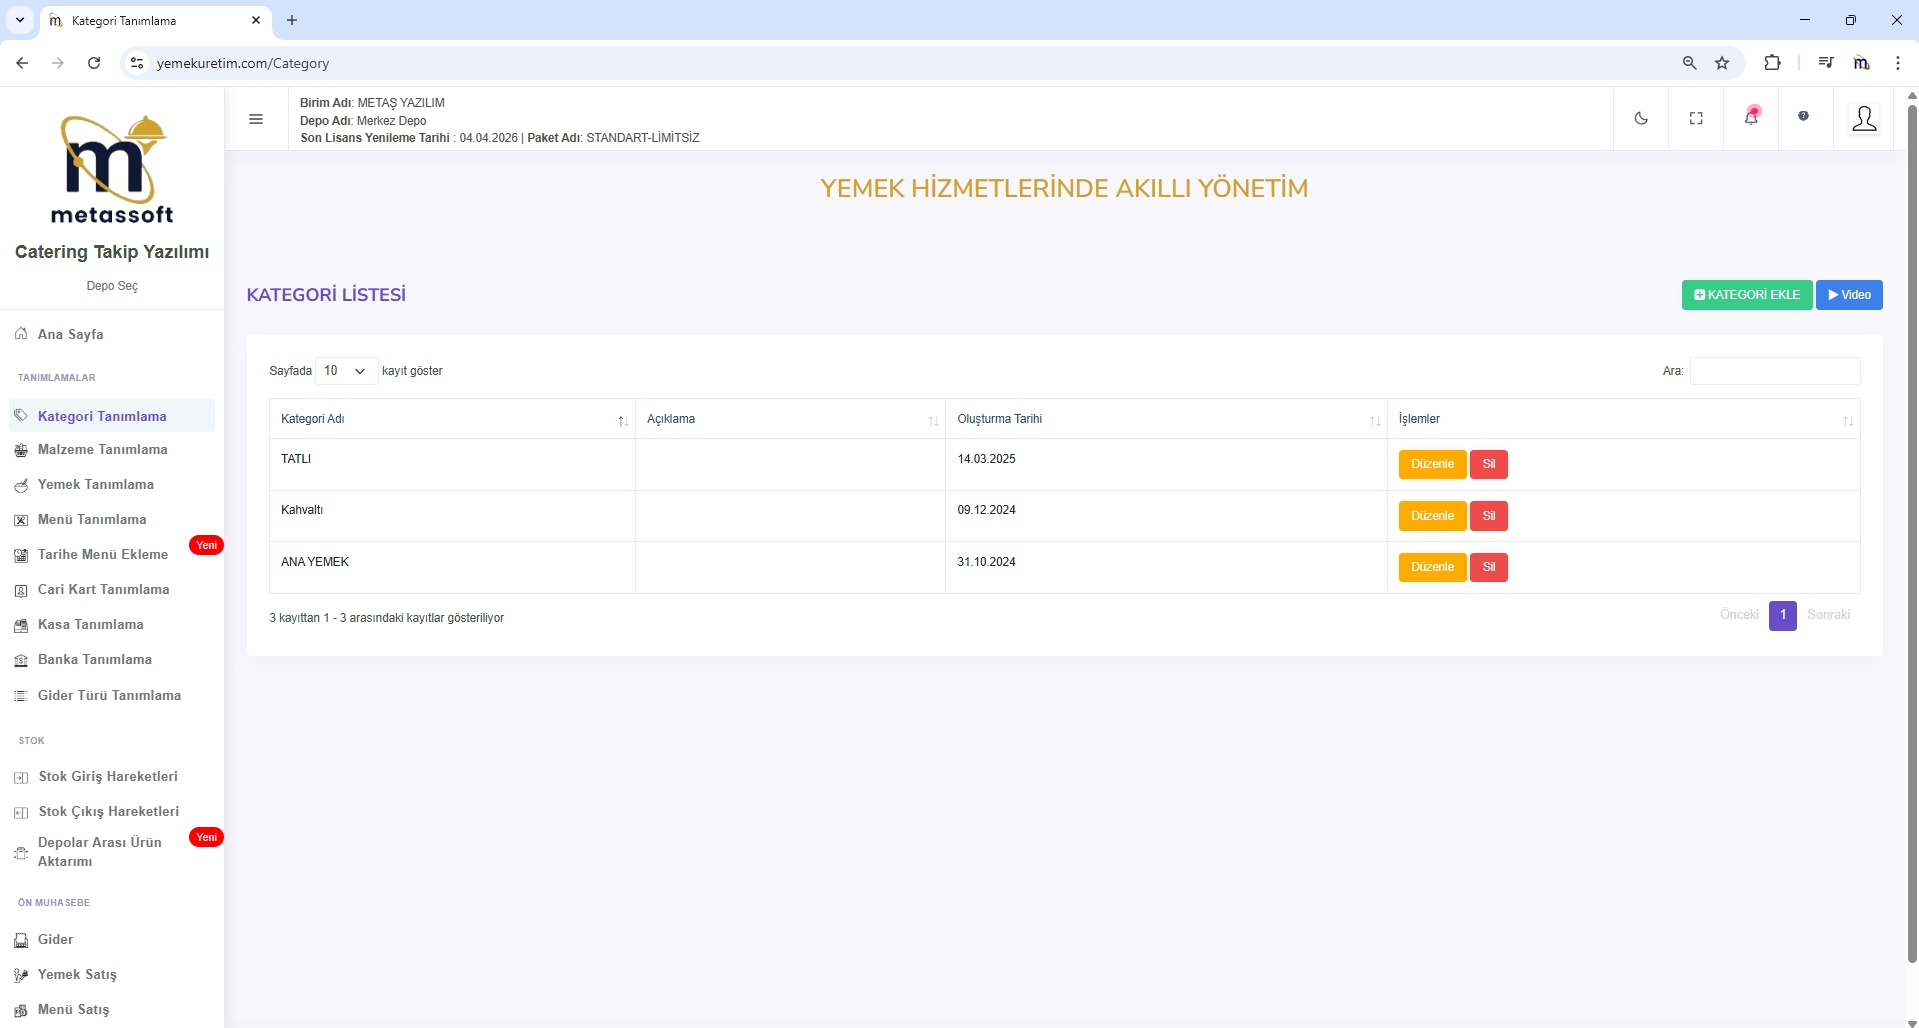Toggle the hamburger sidebar menu icon

pos(256,119)
